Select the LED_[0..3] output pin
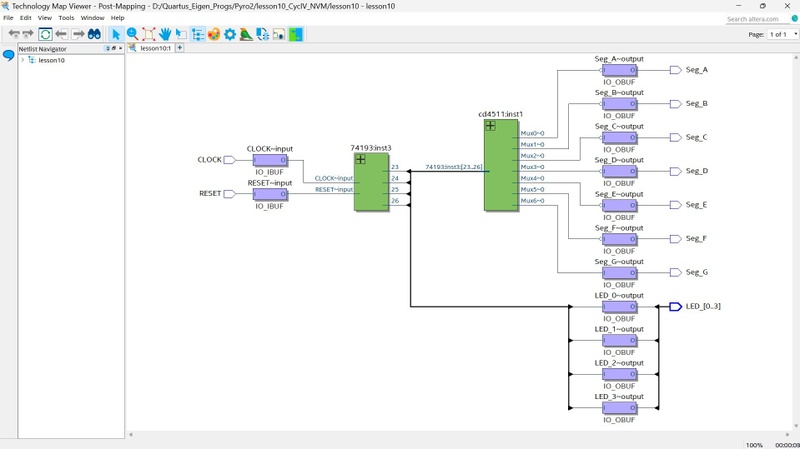This screenshot has width=800, height=449. 675,306
